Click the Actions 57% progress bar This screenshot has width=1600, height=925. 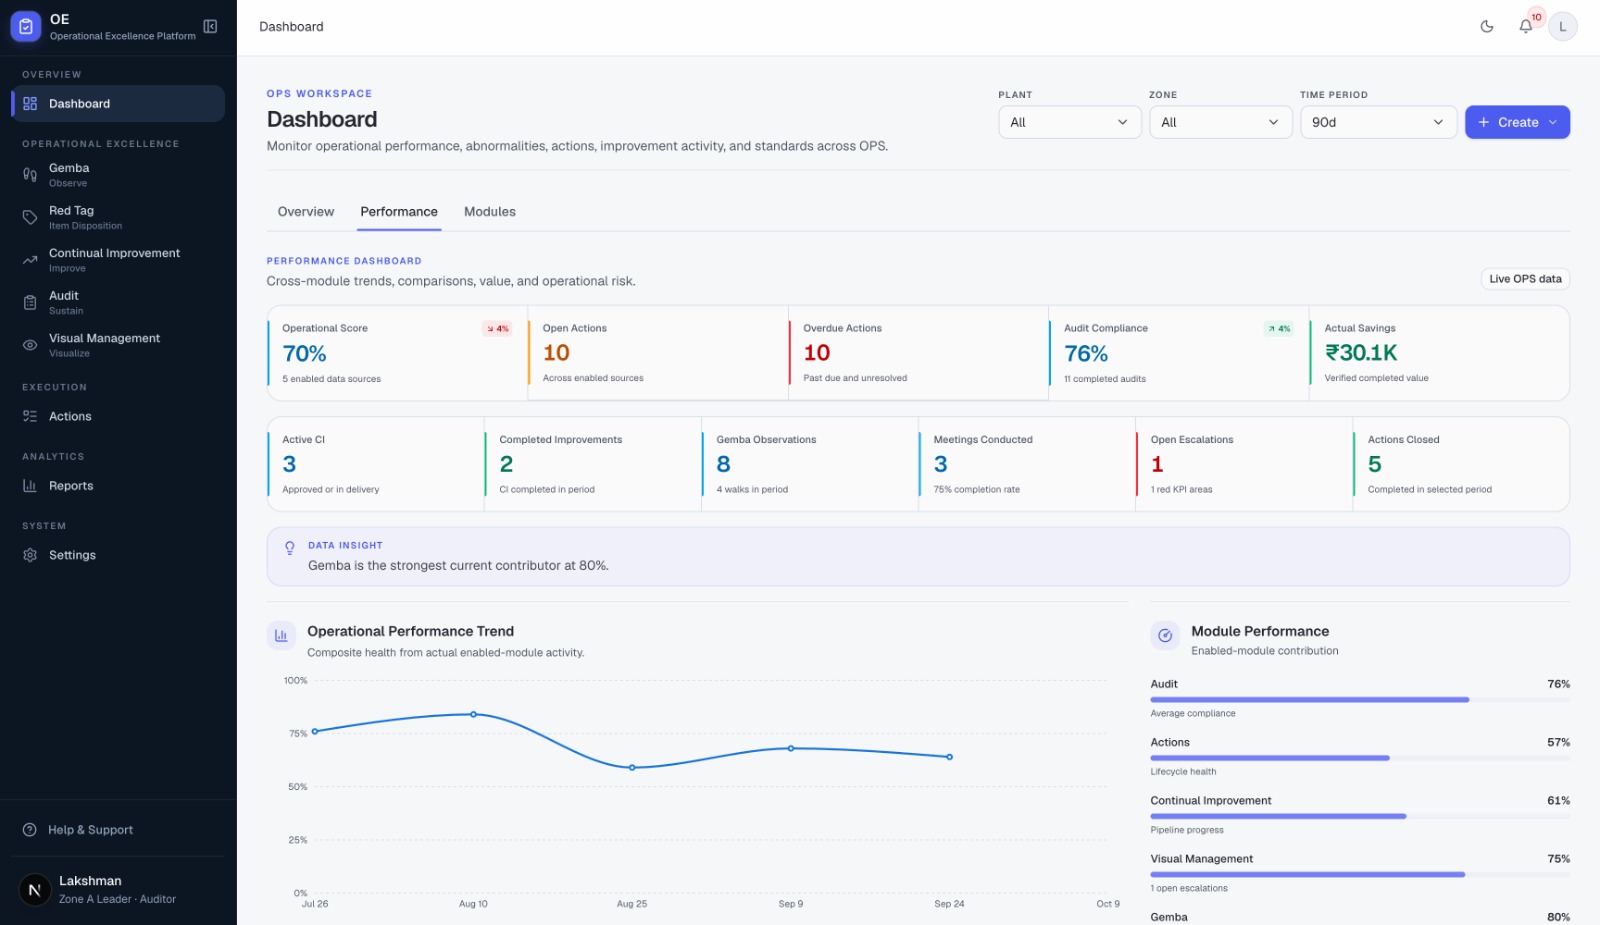tap(1360, 758)
